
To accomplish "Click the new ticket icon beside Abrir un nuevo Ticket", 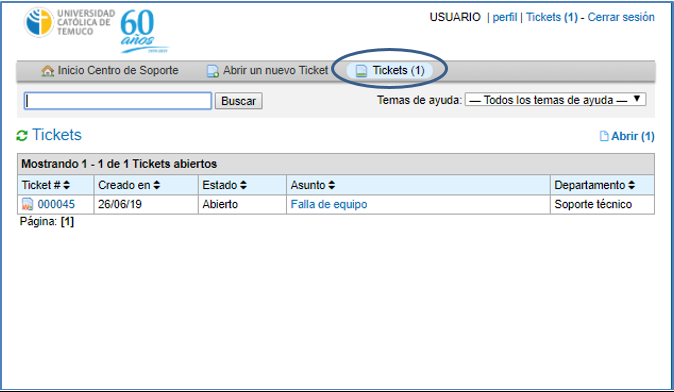I will point(213,71).
